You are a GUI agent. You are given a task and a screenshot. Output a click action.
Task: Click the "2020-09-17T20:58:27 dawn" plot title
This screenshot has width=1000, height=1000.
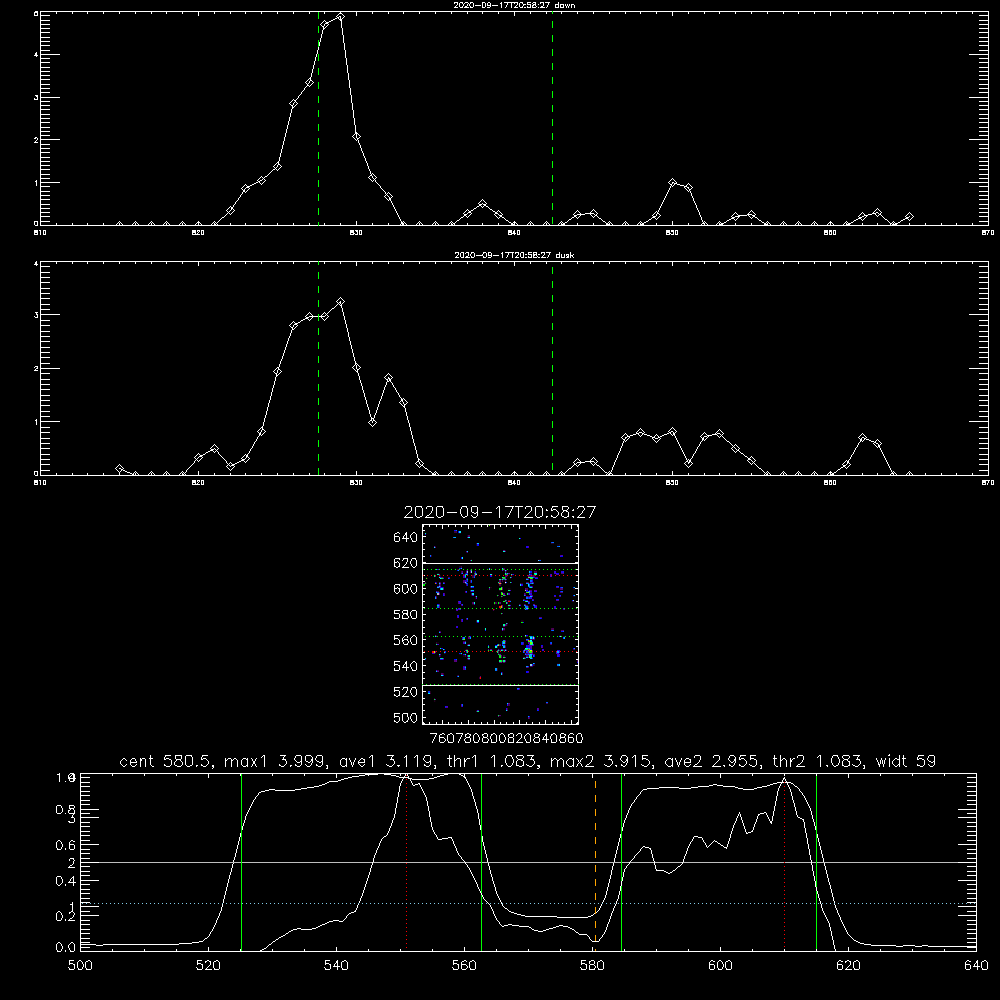(514, 5)
